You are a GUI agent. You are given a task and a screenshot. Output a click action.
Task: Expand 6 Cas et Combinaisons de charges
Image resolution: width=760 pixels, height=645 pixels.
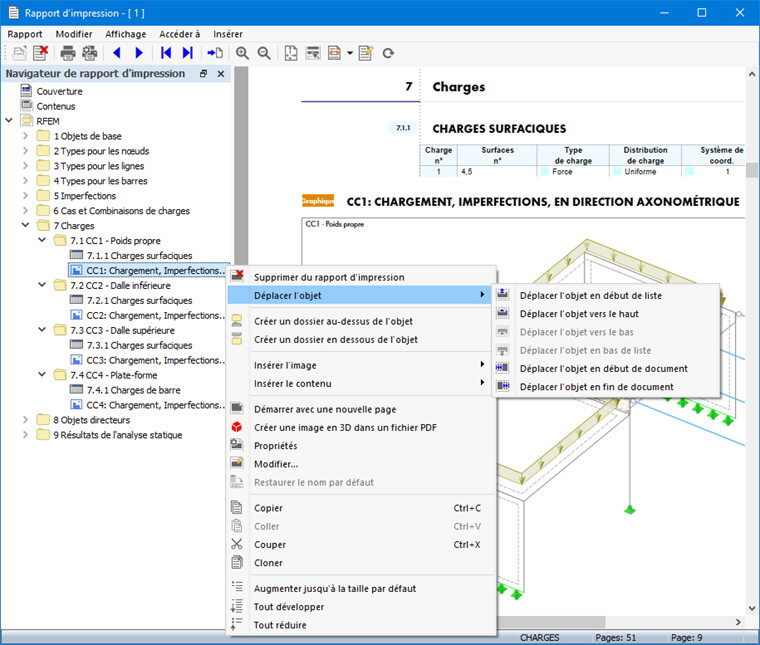pyautogui.click(x=26, y=210)
